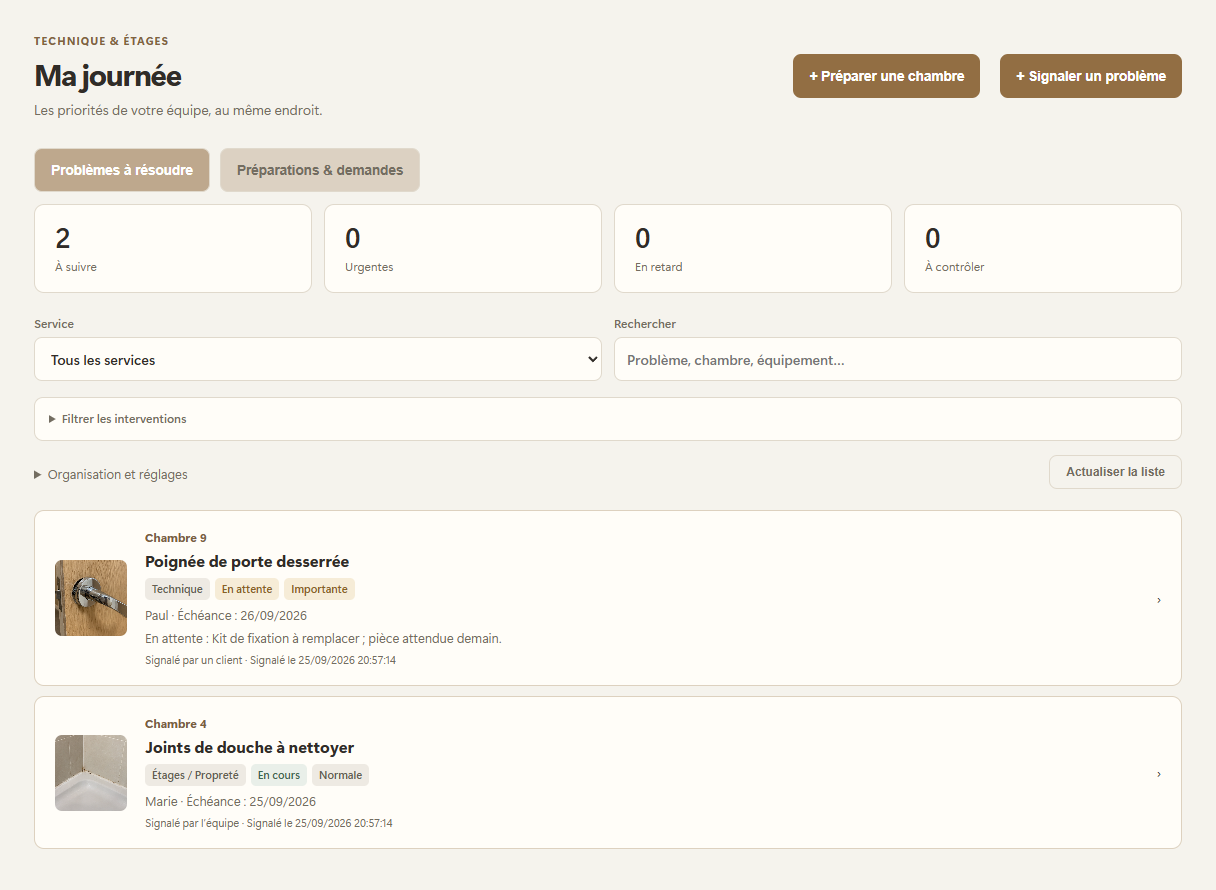Switch to Préparations & demandes tab
1216x890 pixels.
click(320, 170)
